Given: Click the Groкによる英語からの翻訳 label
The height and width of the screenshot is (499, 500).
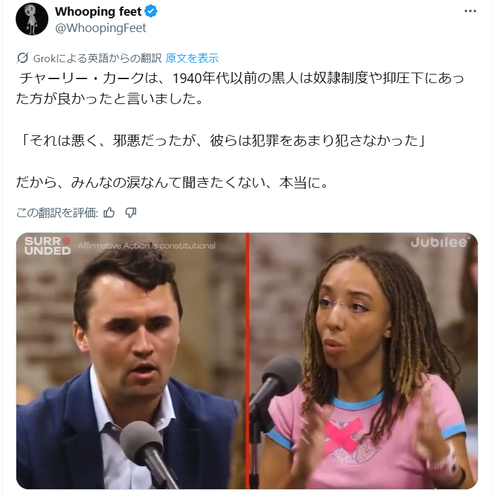Looking at the screenshot, I should click(x=97, y=58).
